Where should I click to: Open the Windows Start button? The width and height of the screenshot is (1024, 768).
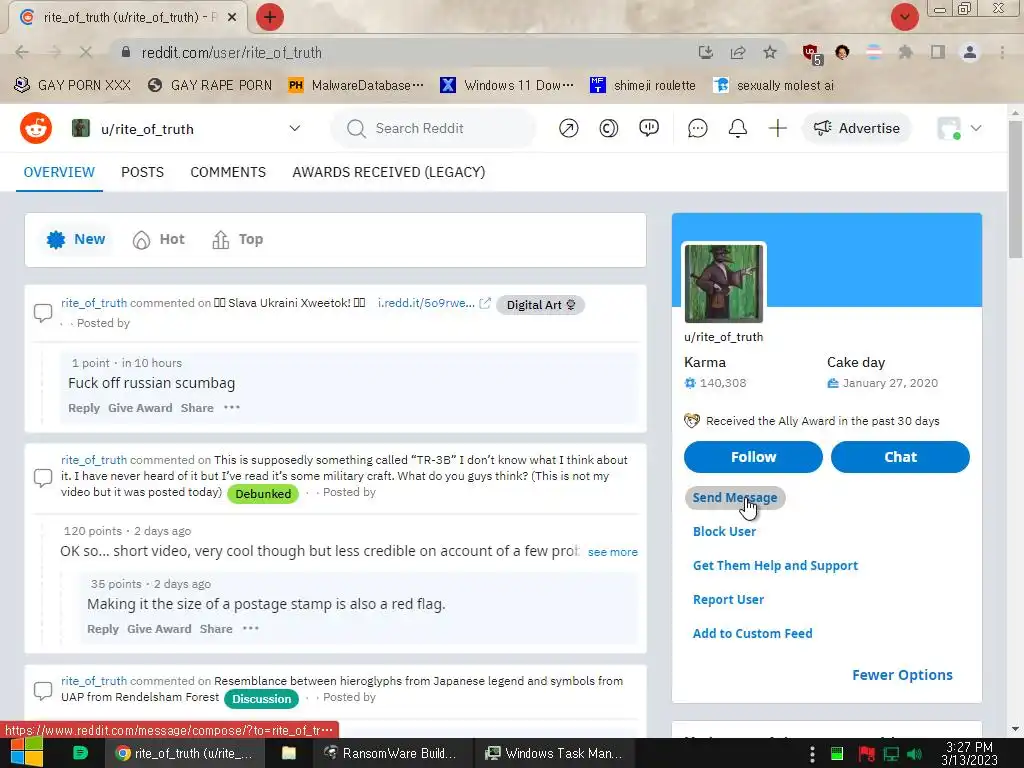(27, 752)
